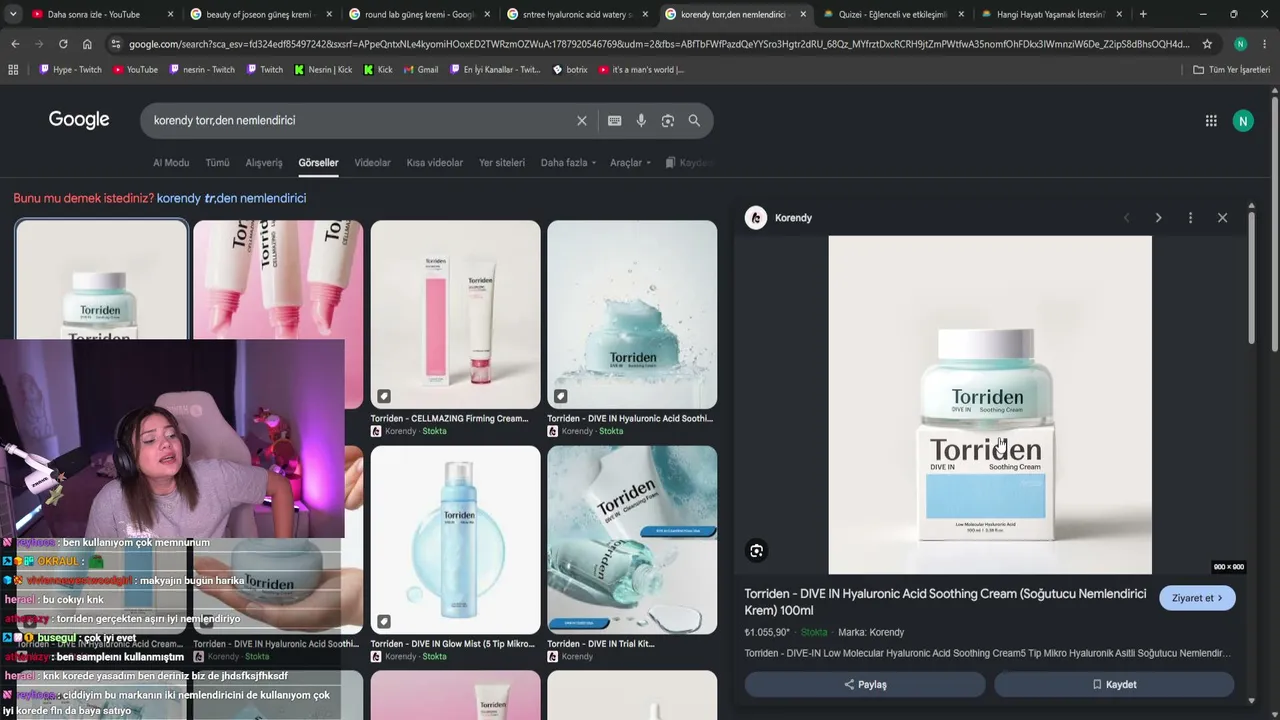This screenshot has height=720, width=1280.
Task: Click the large Torriden preview image
Action: pyautogui.click(x=990, y=405)
